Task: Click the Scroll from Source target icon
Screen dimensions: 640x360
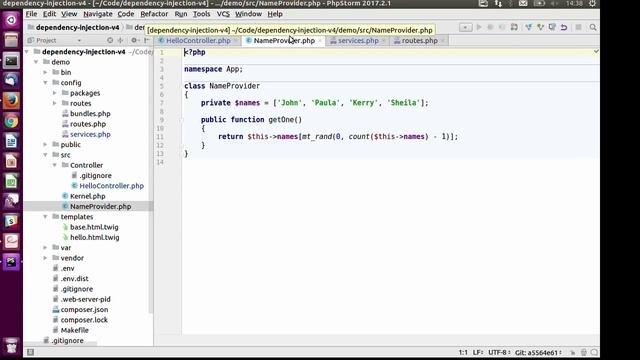Action: [x=110, y=40]
